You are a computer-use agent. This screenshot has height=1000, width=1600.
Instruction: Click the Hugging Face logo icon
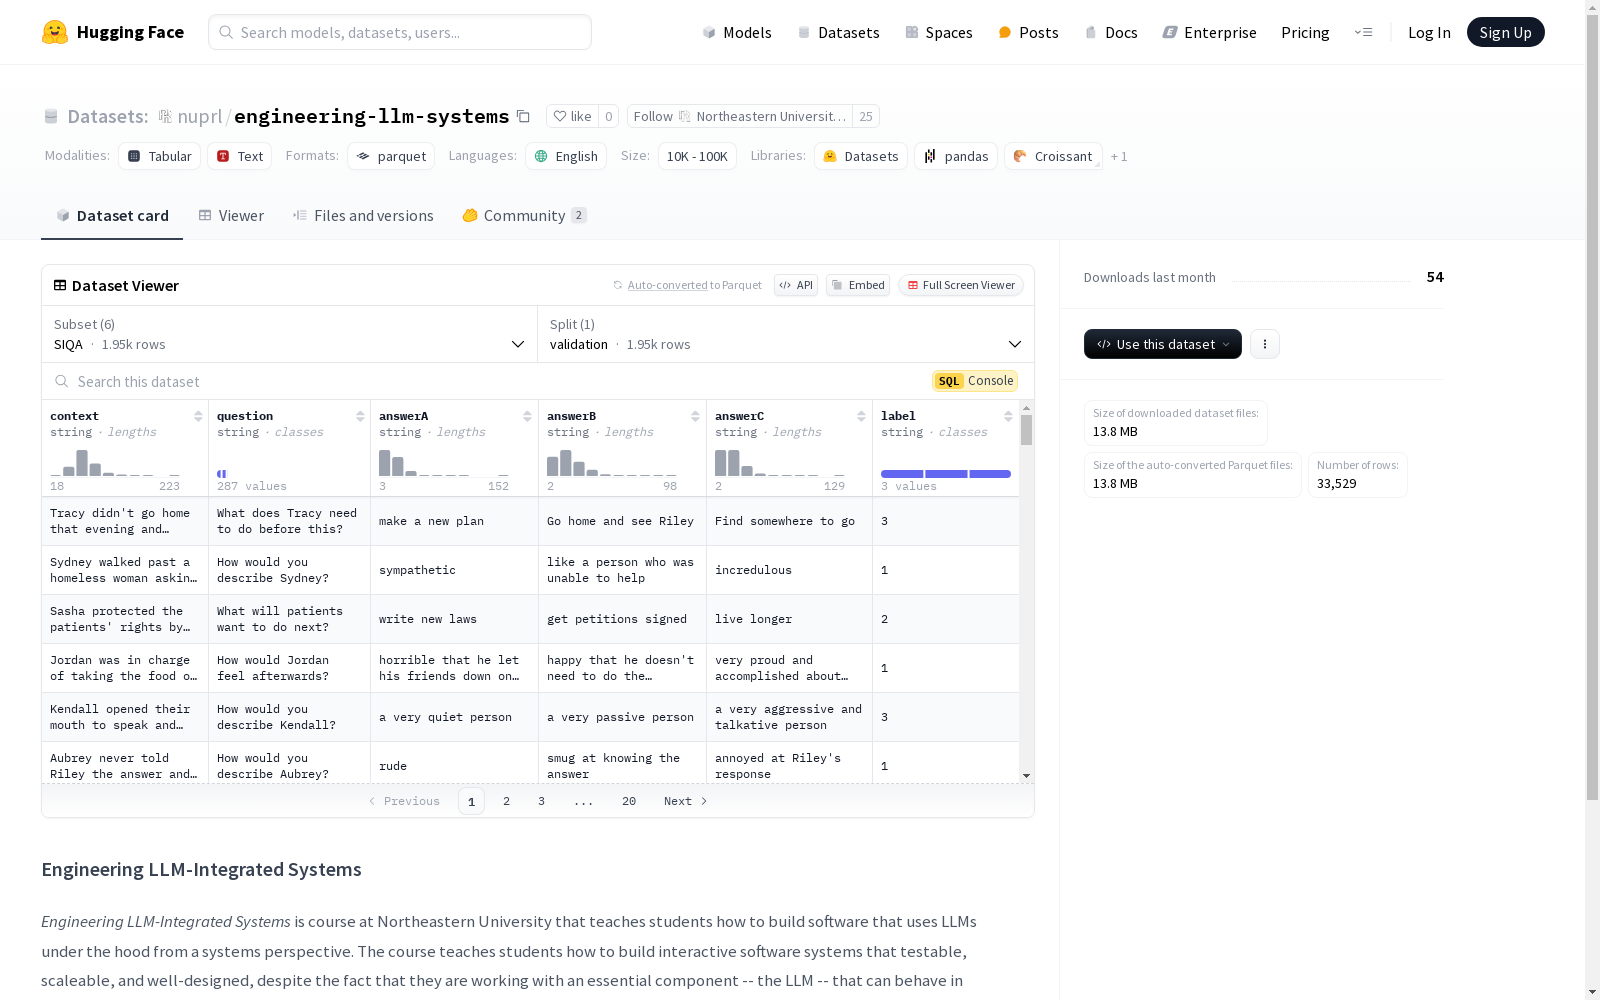[x=55, y=32]
